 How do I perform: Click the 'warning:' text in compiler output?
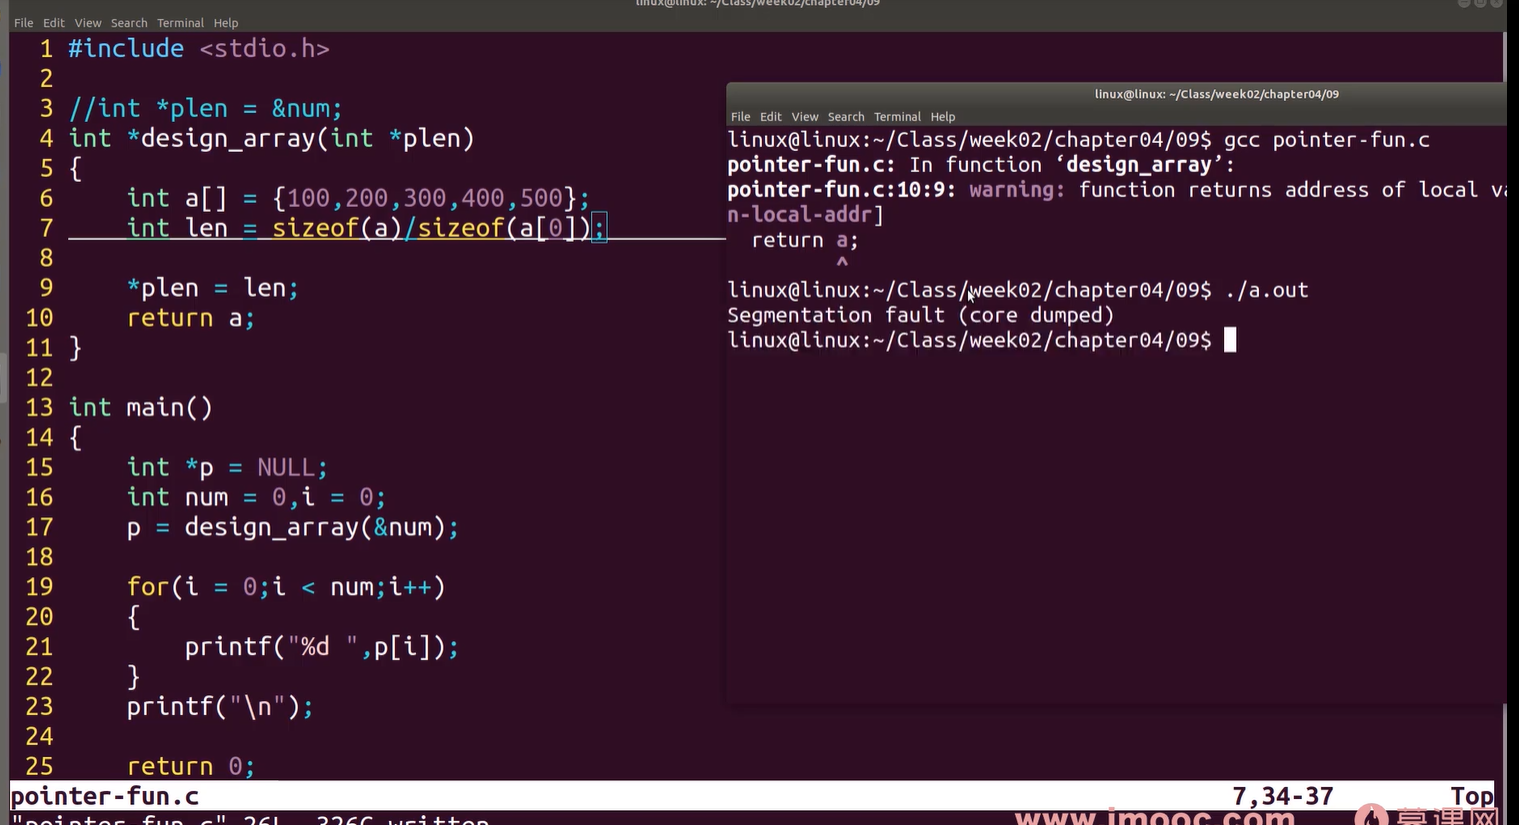pos(1017,190)
